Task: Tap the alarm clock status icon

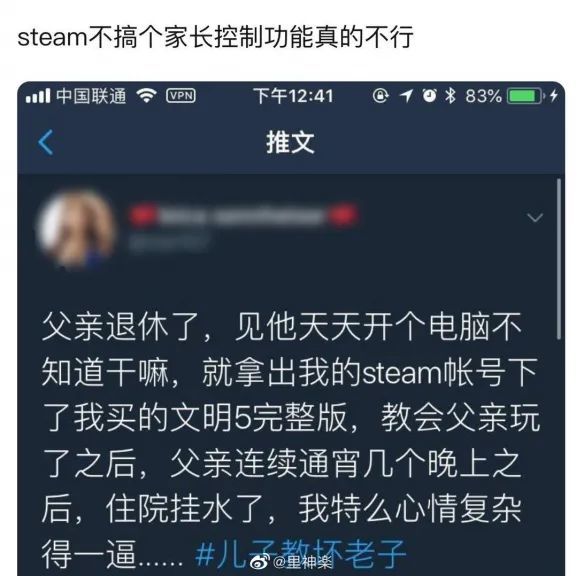Action: click(x=429, y=96)
